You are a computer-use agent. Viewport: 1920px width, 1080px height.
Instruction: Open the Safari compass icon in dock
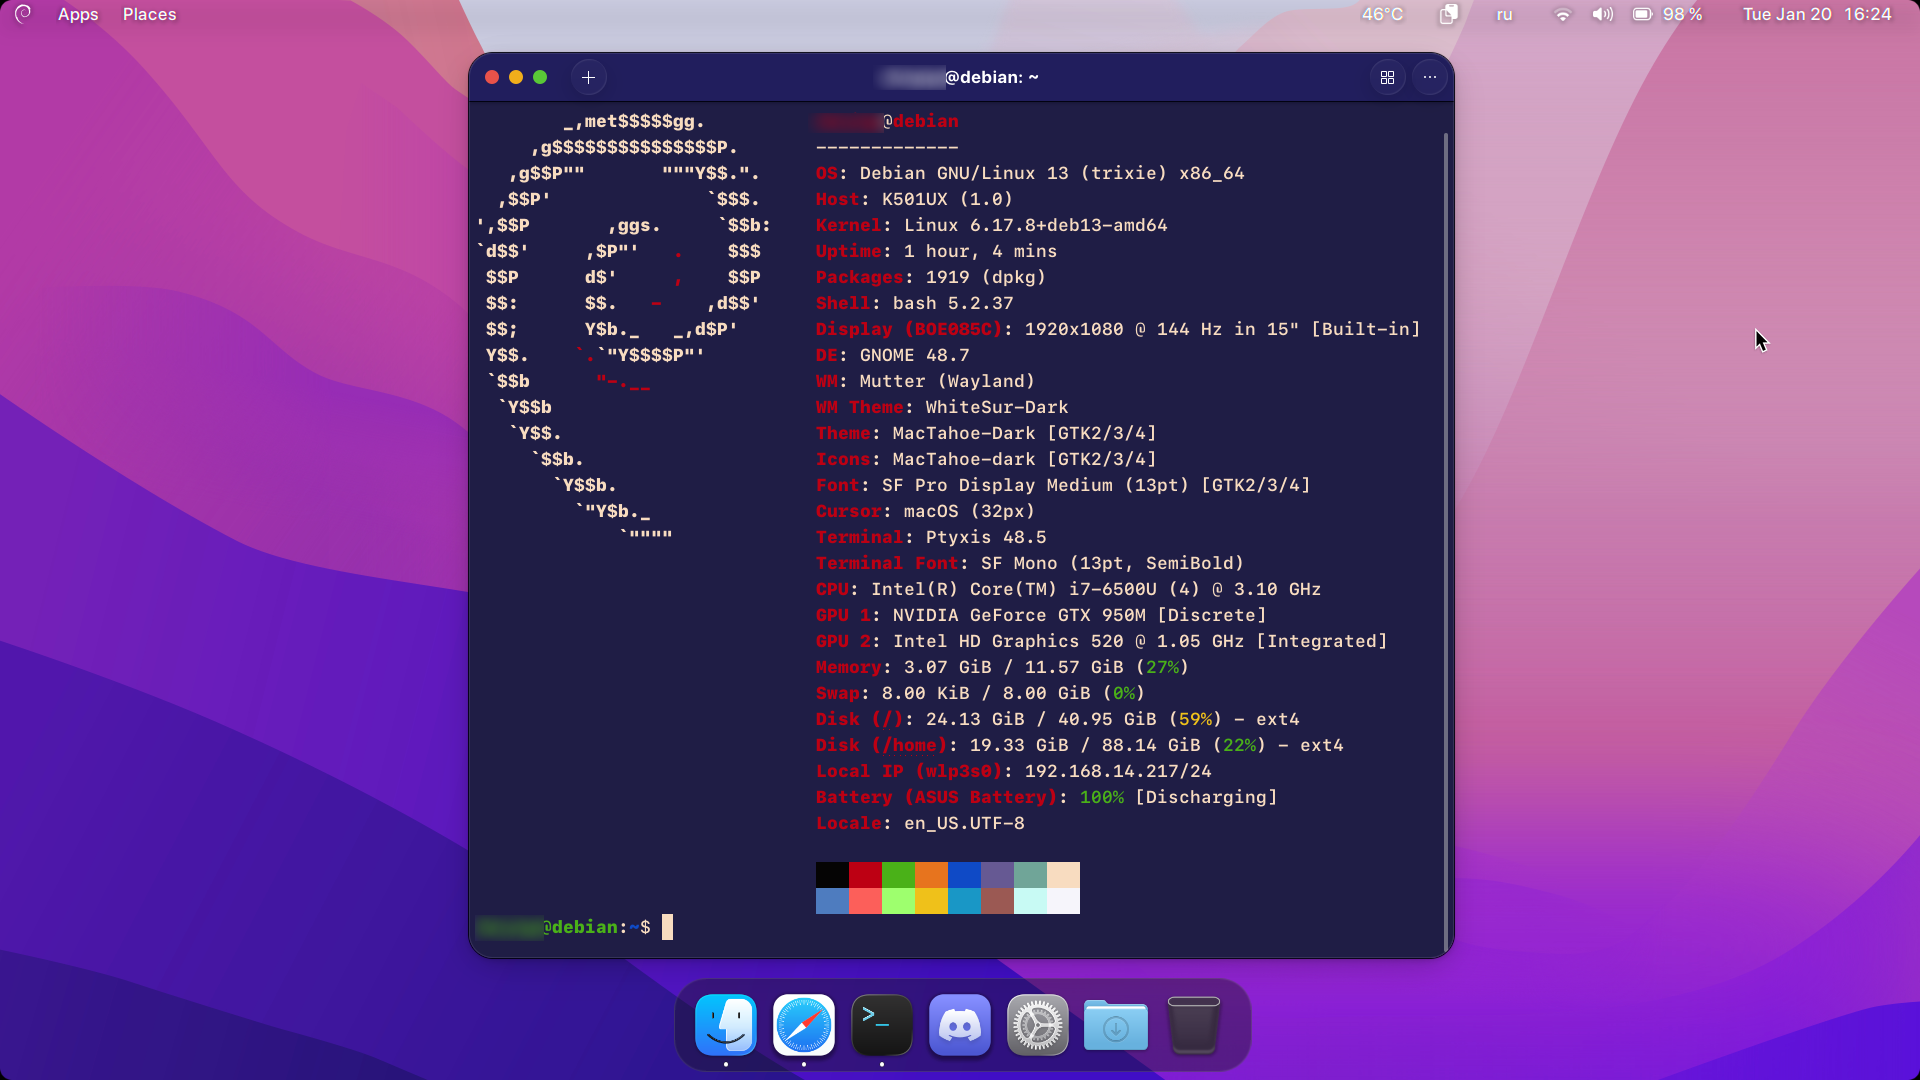[804, 1025]
